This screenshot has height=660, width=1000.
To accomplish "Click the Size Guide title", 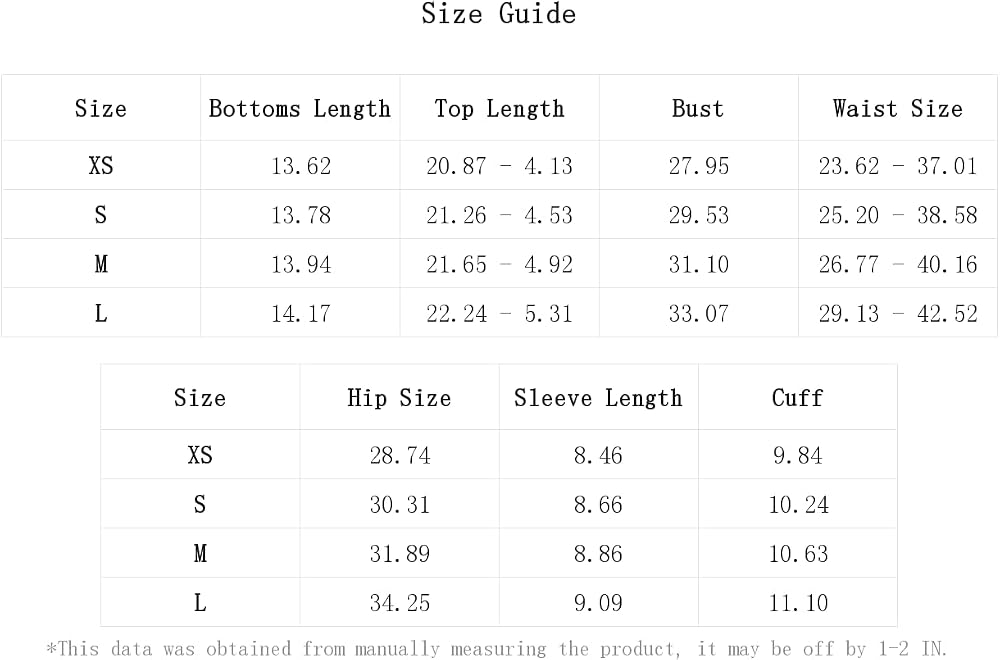I will pyautogui.click(x=499, y=13).
